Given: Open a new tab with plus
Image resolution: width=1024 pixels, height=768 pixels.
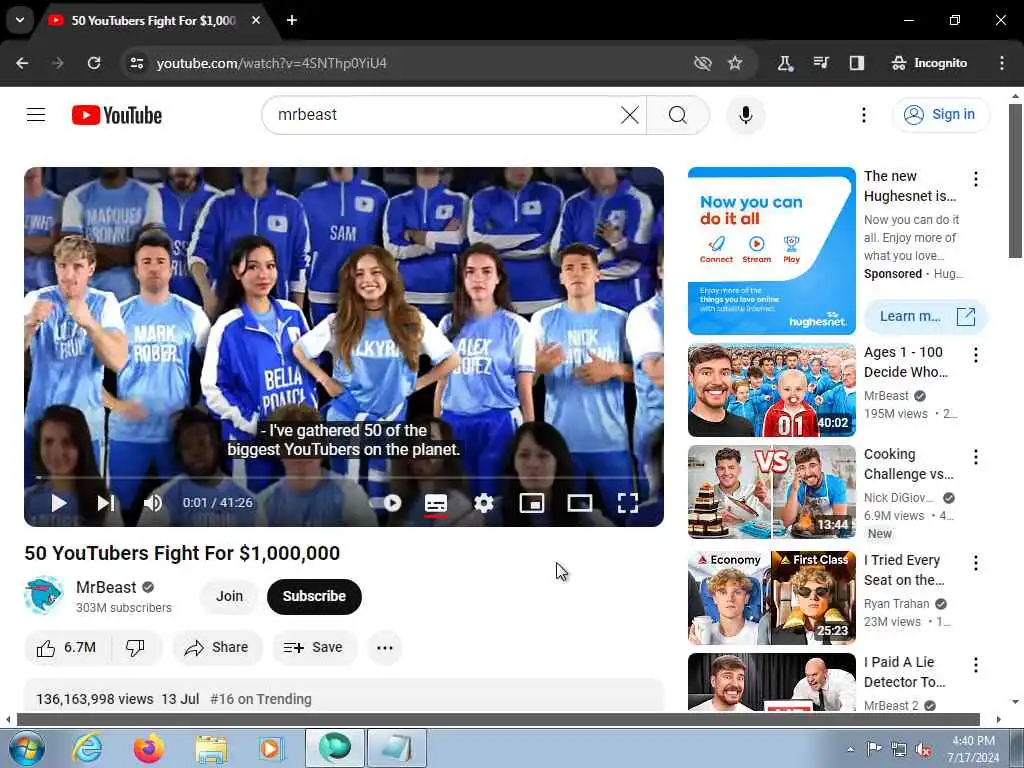Looking at the screenshot, I should (x=292, y=20).
